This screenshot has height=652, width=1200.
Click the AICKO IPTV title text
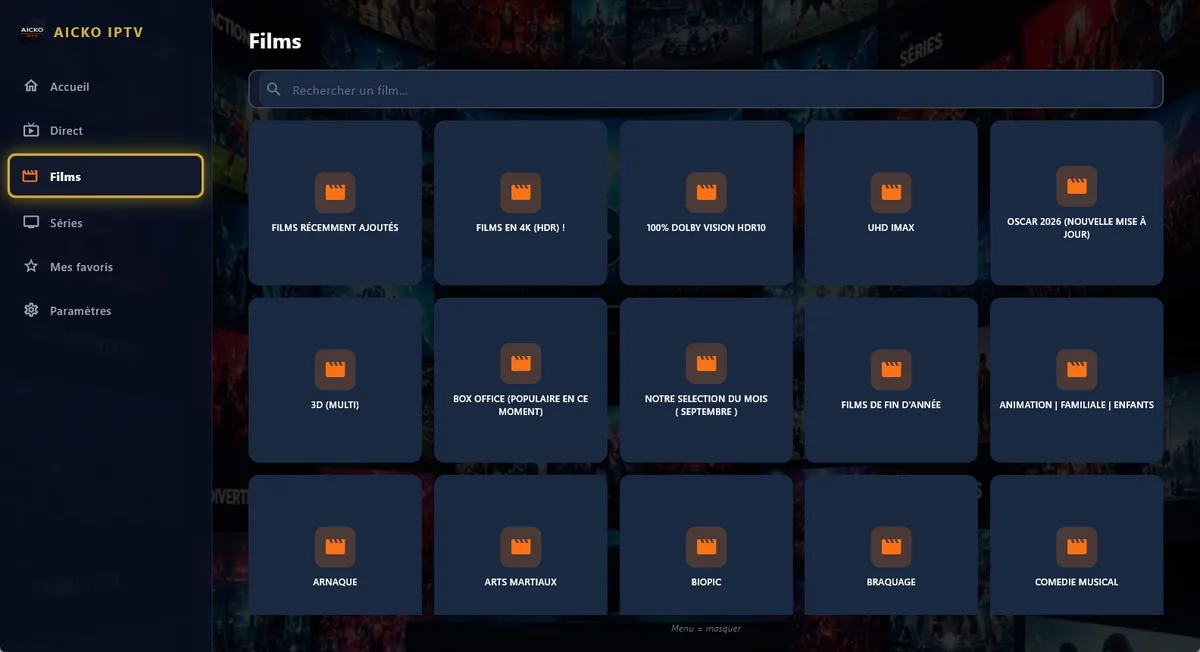point(99,32)
